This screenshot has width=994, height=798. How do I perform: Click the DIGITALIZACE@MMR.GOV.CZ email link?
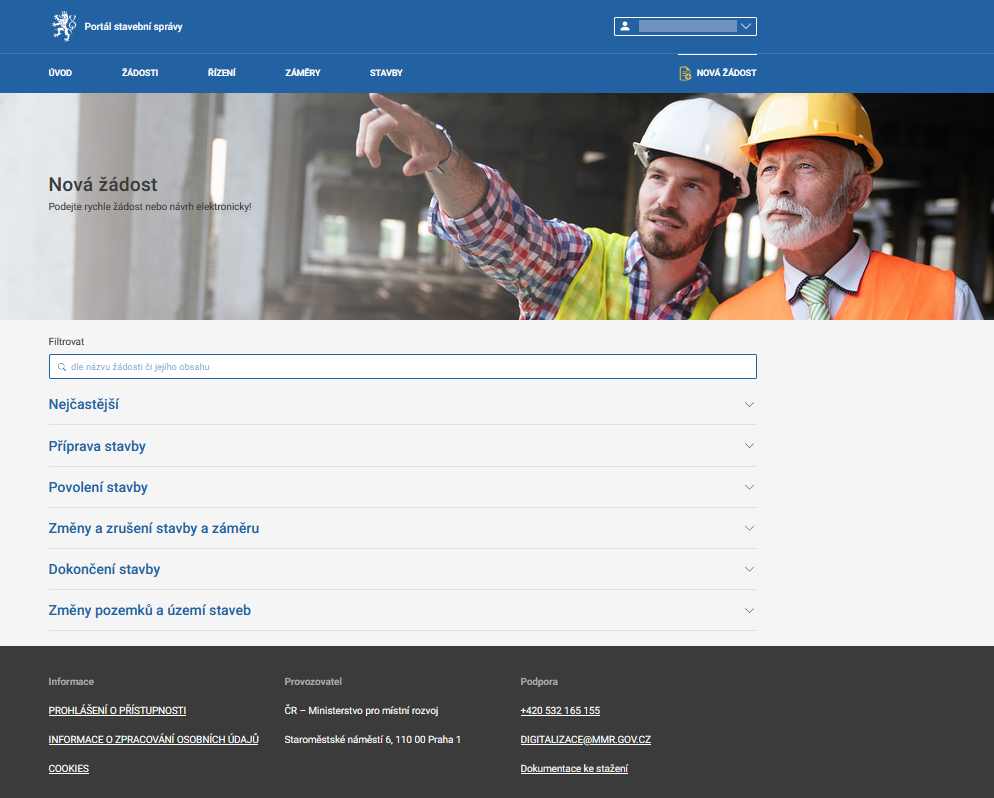(586, 740)
